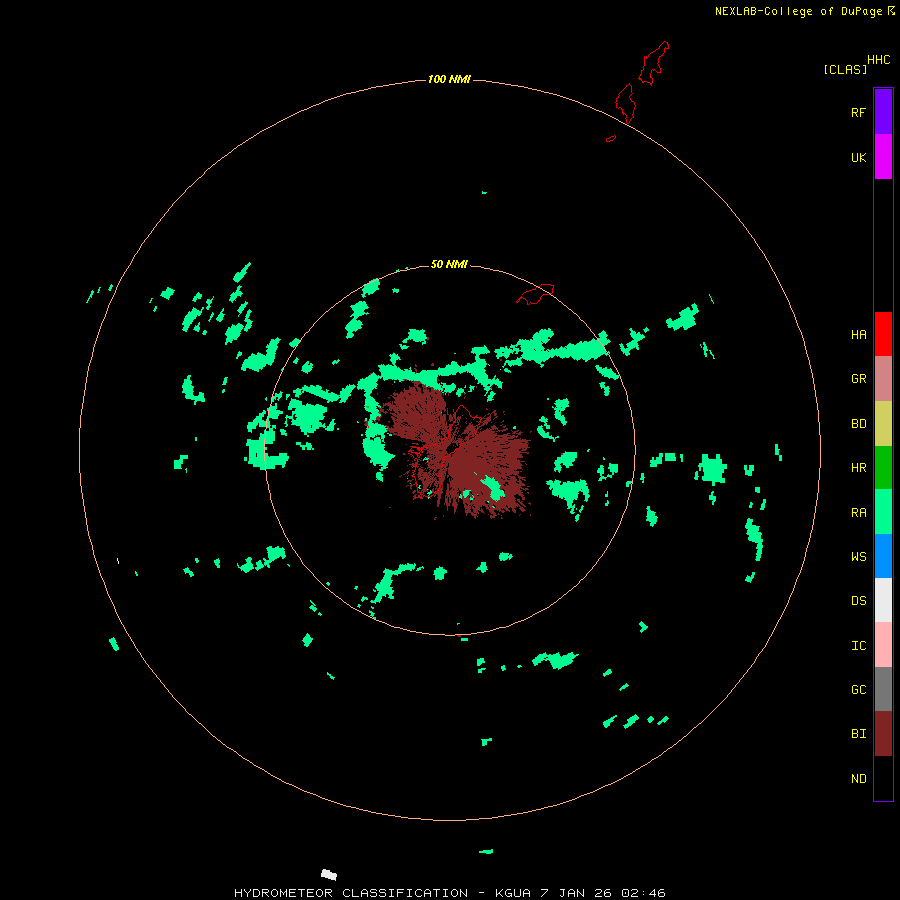Image resolution: width=900 pixels, height=900 pixels.
Task: Click the IC legend label
Action: tap(859, 646)
